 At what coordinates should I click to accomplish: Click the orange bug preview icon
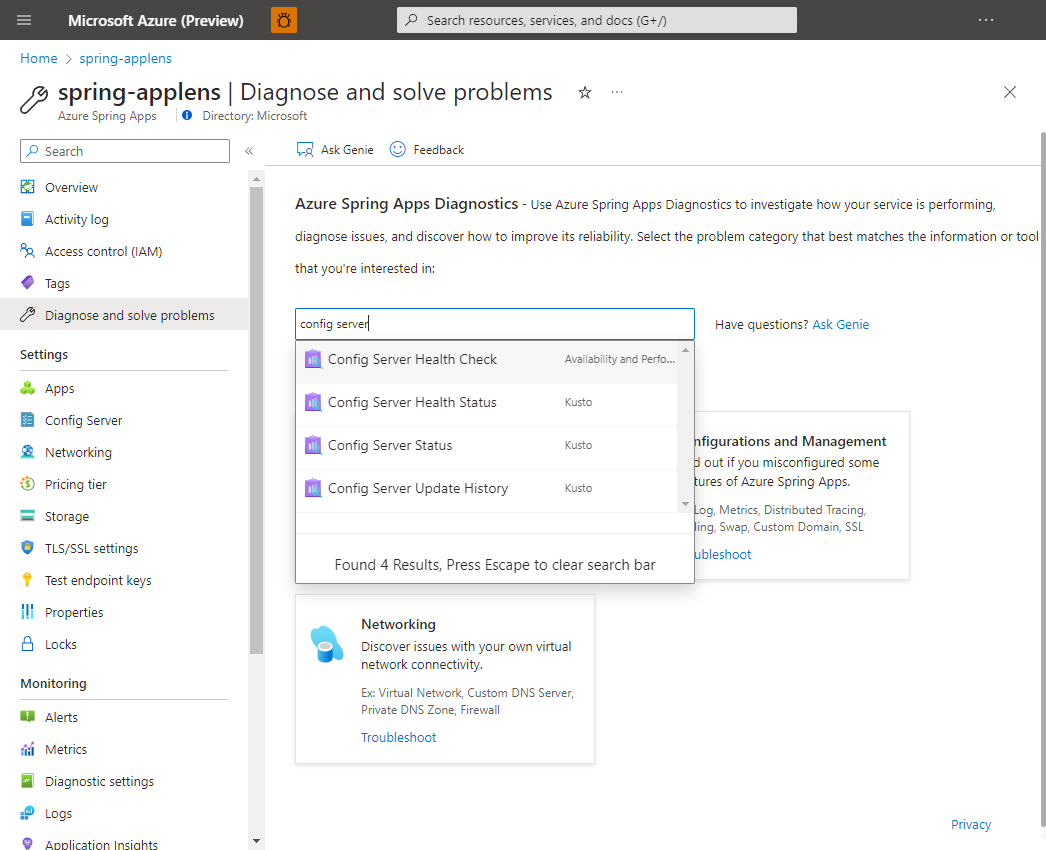284,20
